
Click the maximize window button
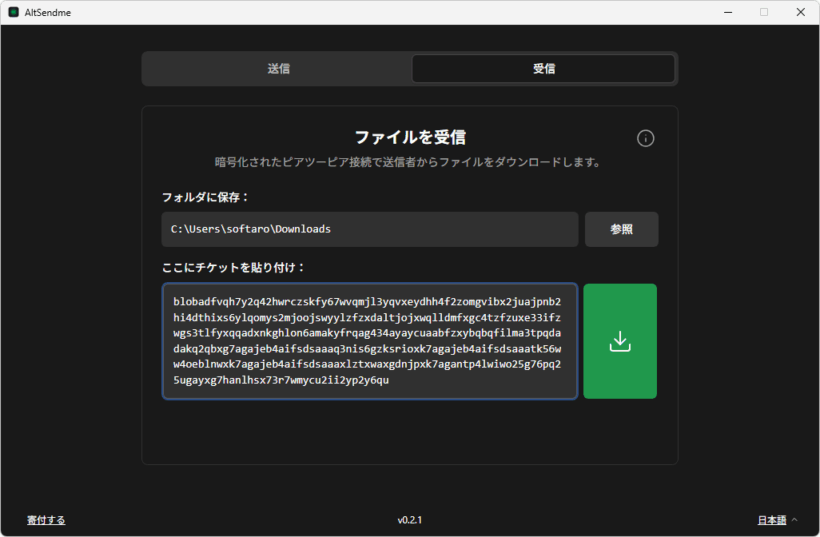tap(764, 12)
